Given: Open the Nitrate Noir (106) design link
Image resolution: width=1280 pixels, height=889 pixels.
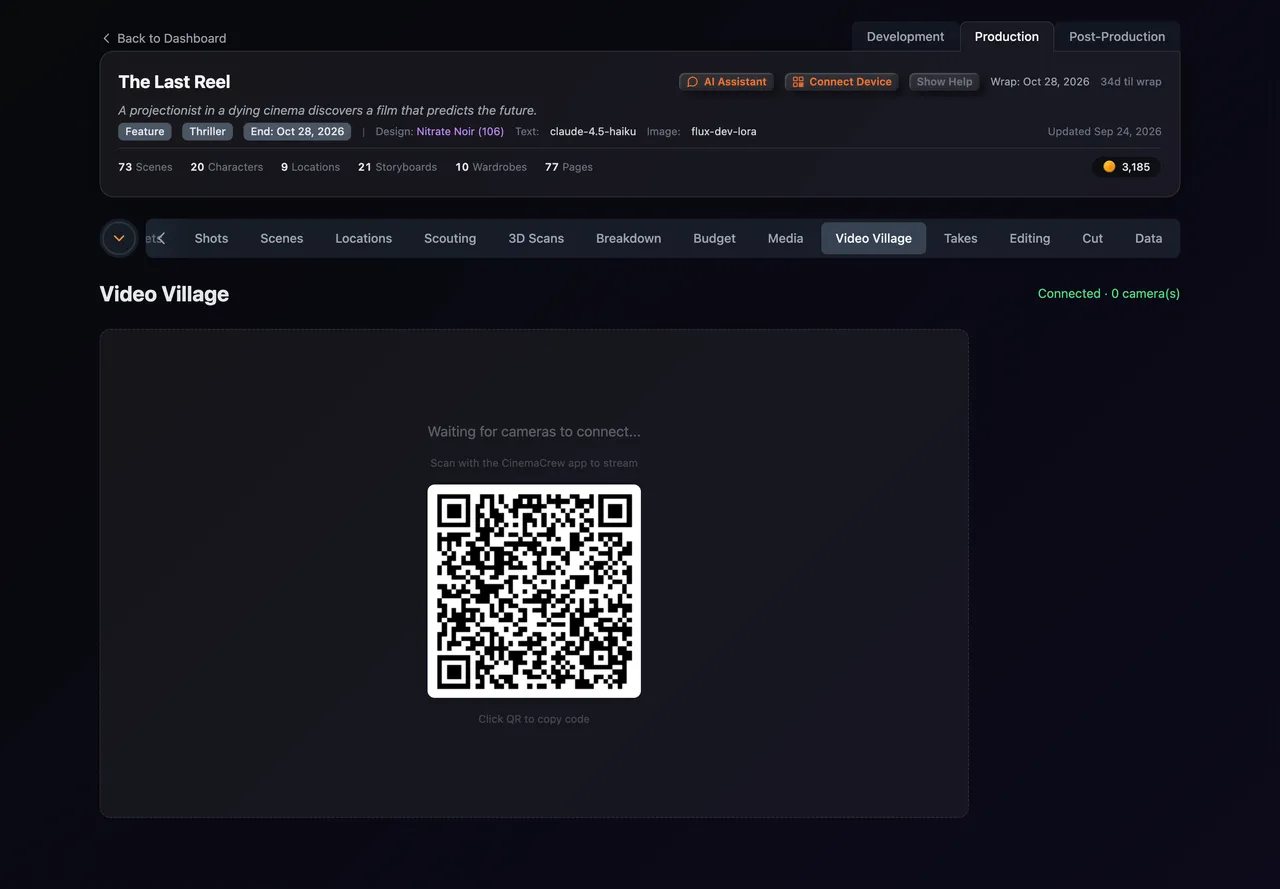Looking at the screenshot, I should coord(460,132).
